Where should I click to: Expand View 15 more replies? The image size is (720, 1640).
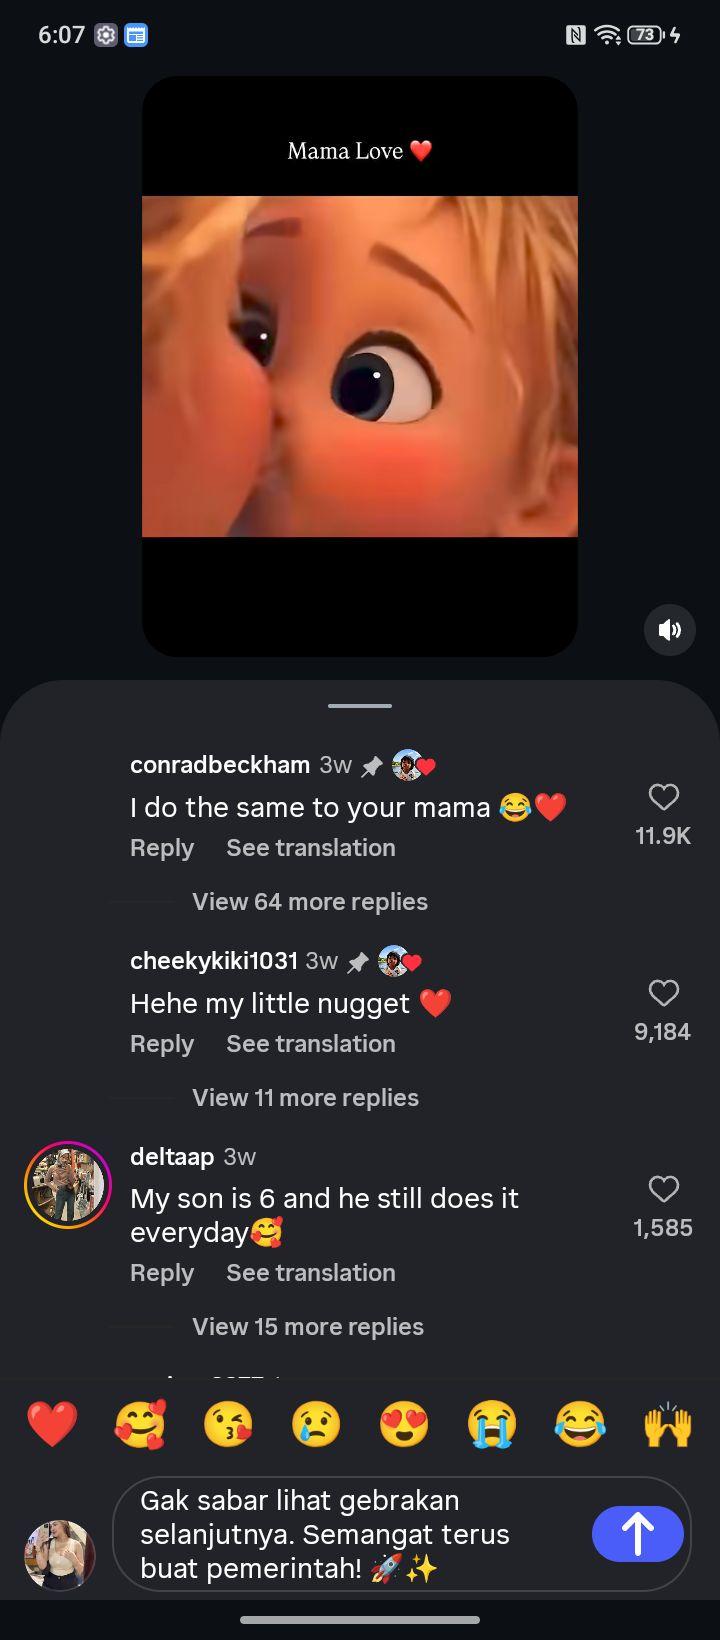coord(308,1326)
